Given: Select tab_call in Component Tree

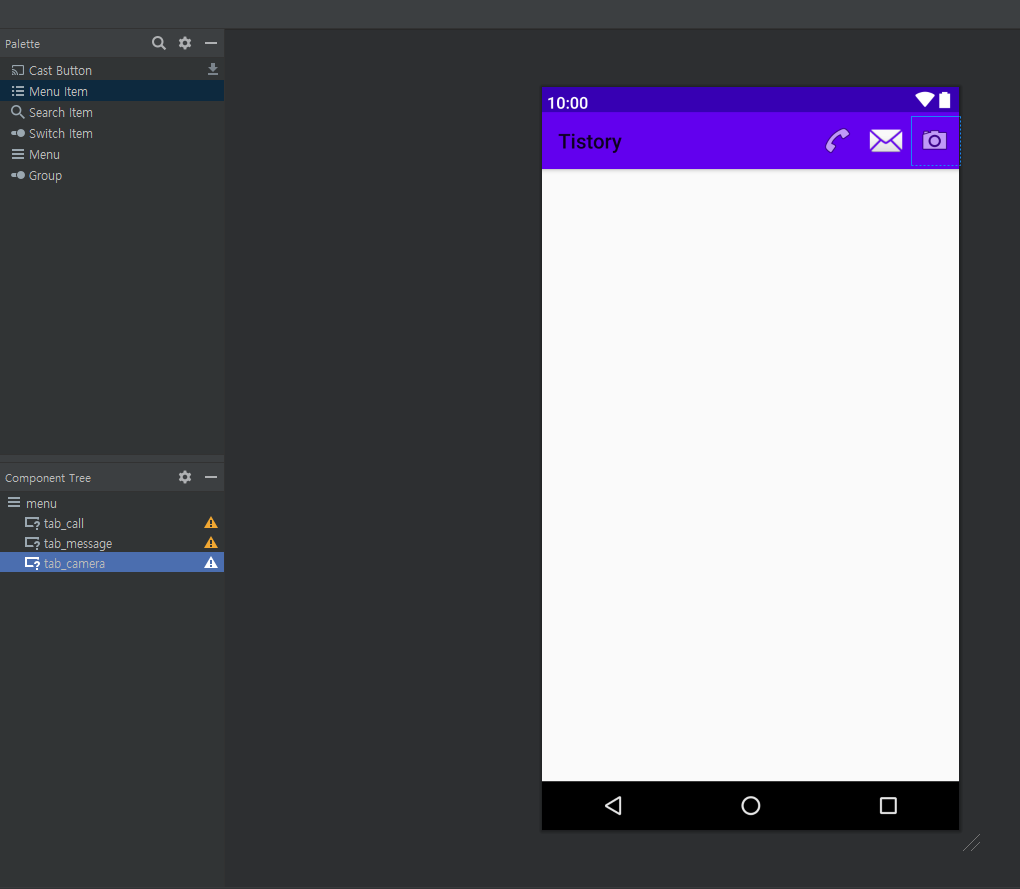Looking at the screenshot, I should click(x=112, y=523).
